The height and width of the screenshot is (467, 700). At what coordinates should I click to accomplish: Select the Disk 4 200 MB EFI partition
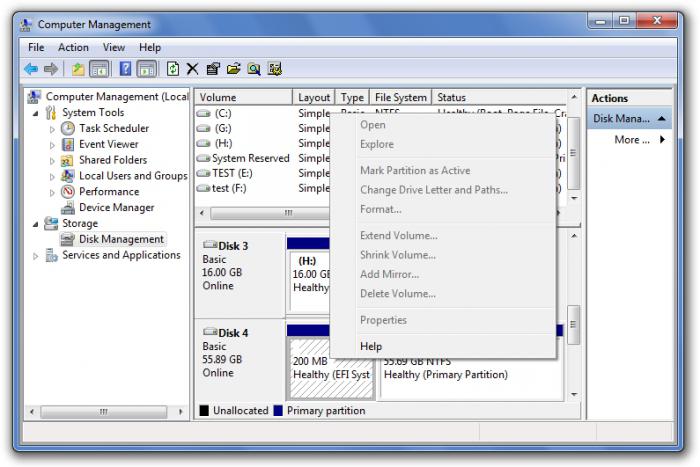331,368
